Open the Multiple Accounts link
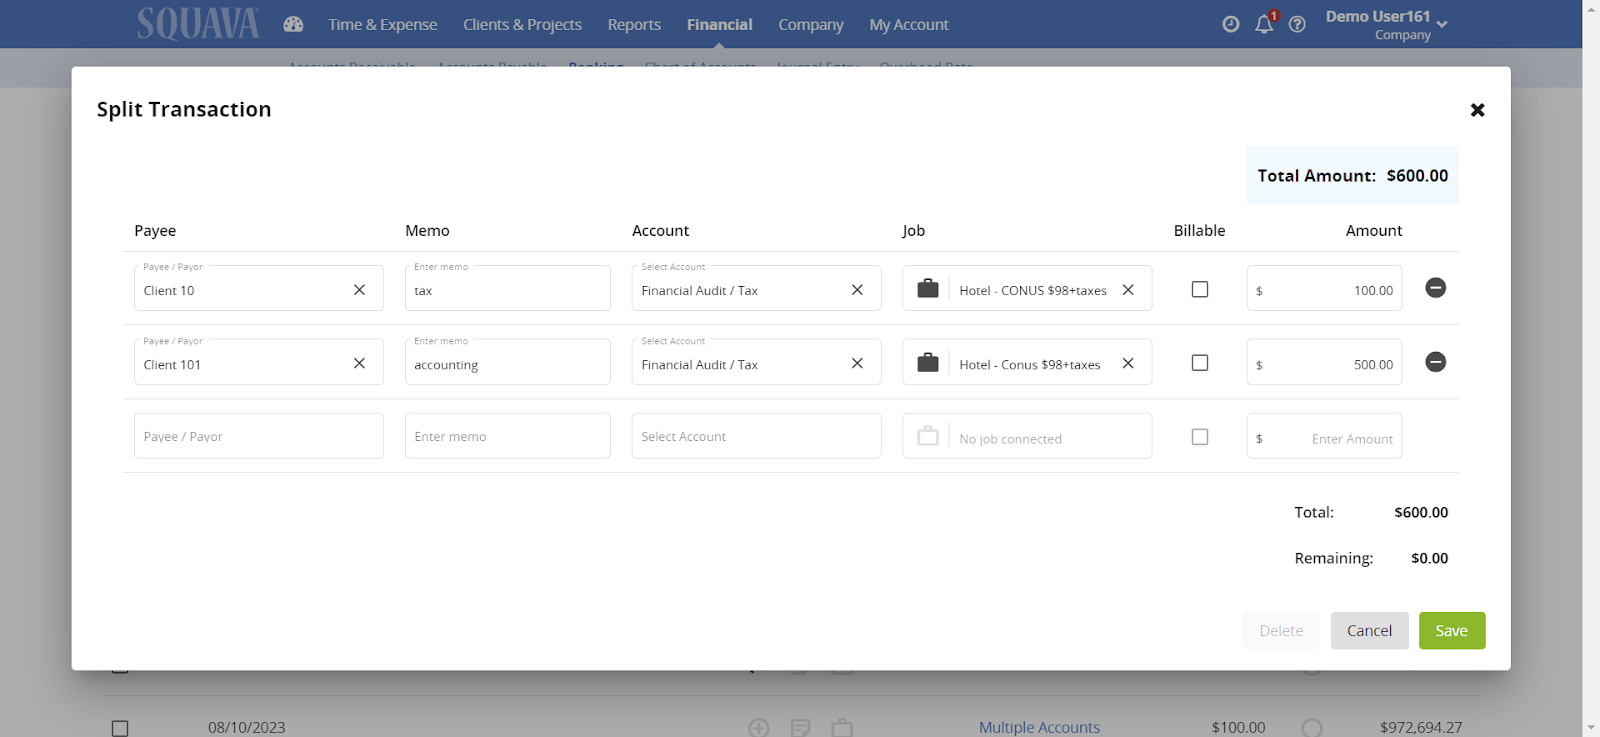Screen dimensions: 1600x737 click(1039, 727)
